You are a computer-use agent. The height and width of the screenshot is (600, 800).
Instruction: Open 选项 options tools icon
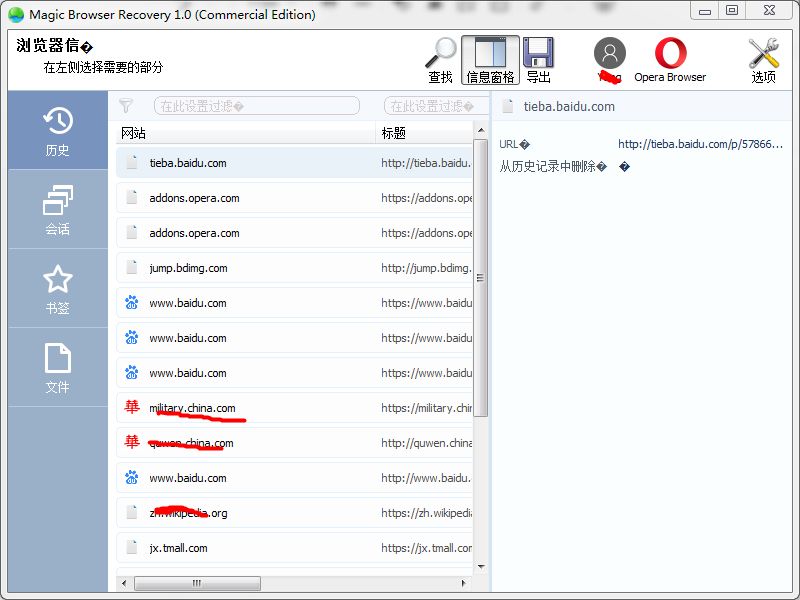tap(763, 60)
